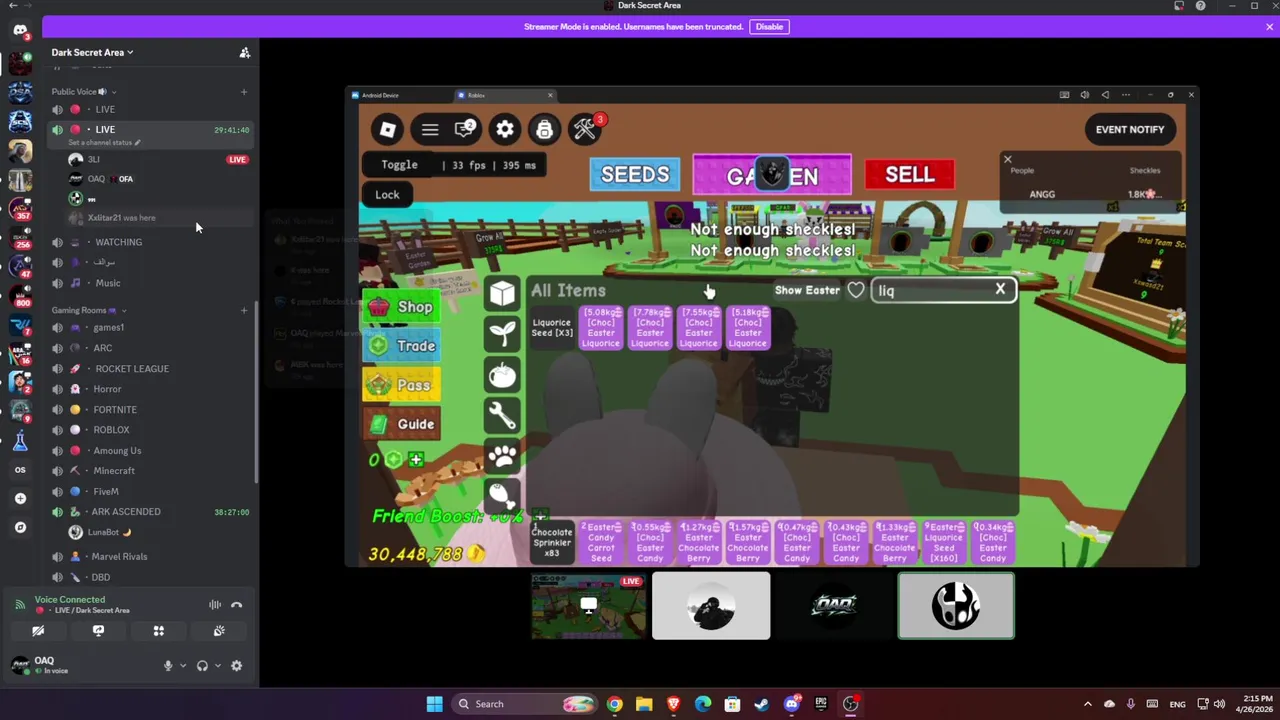Expand headphone output options arrow
The height and width of the screenshot is (720, 1280).
click(217, 666)
